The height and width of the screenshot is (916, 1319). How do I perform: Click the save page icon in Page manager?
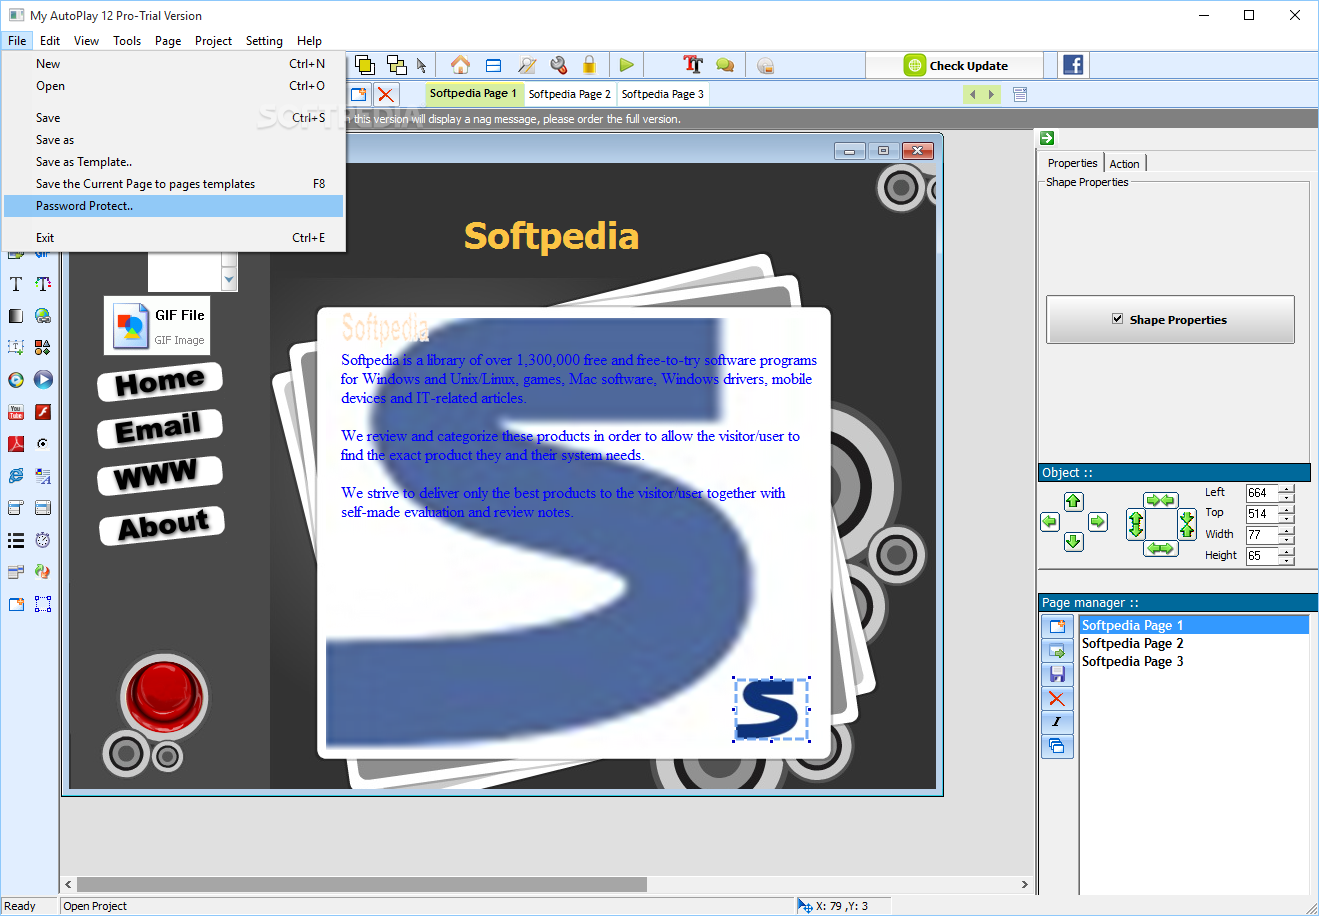coord(1057,675)
